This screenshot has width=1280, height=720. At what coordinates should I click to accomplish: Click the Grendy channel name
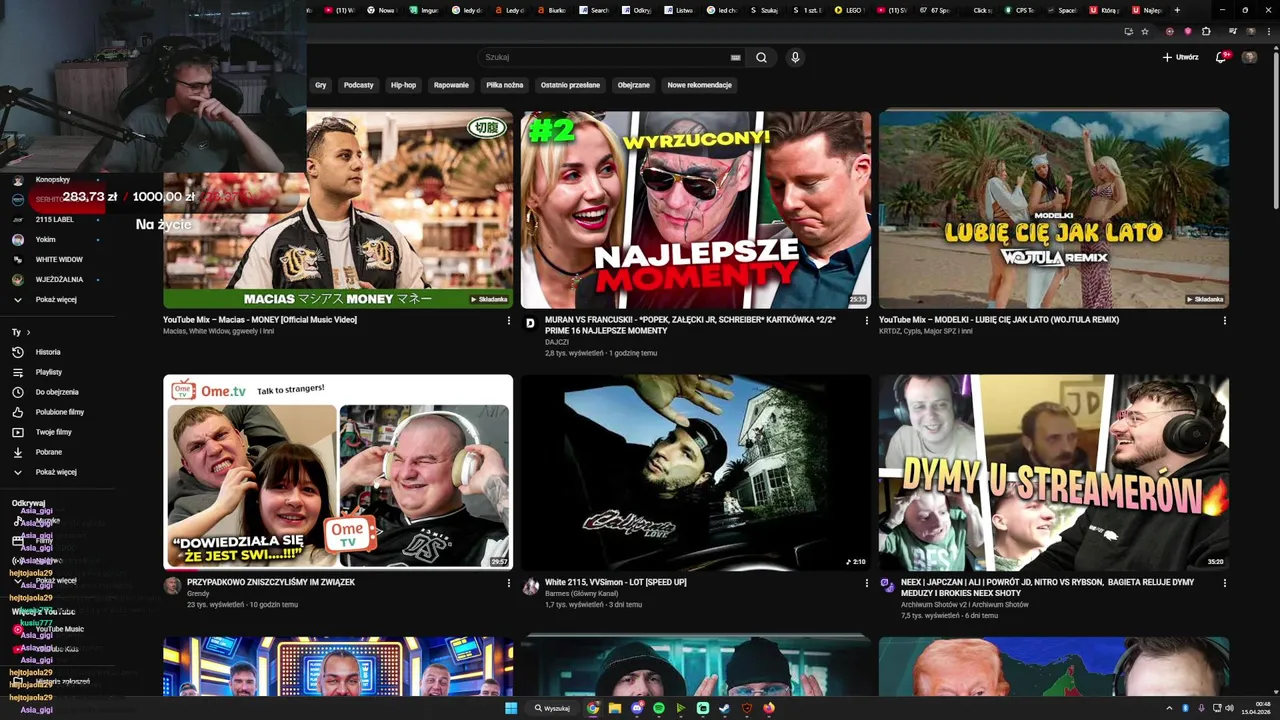pos(198,594)
